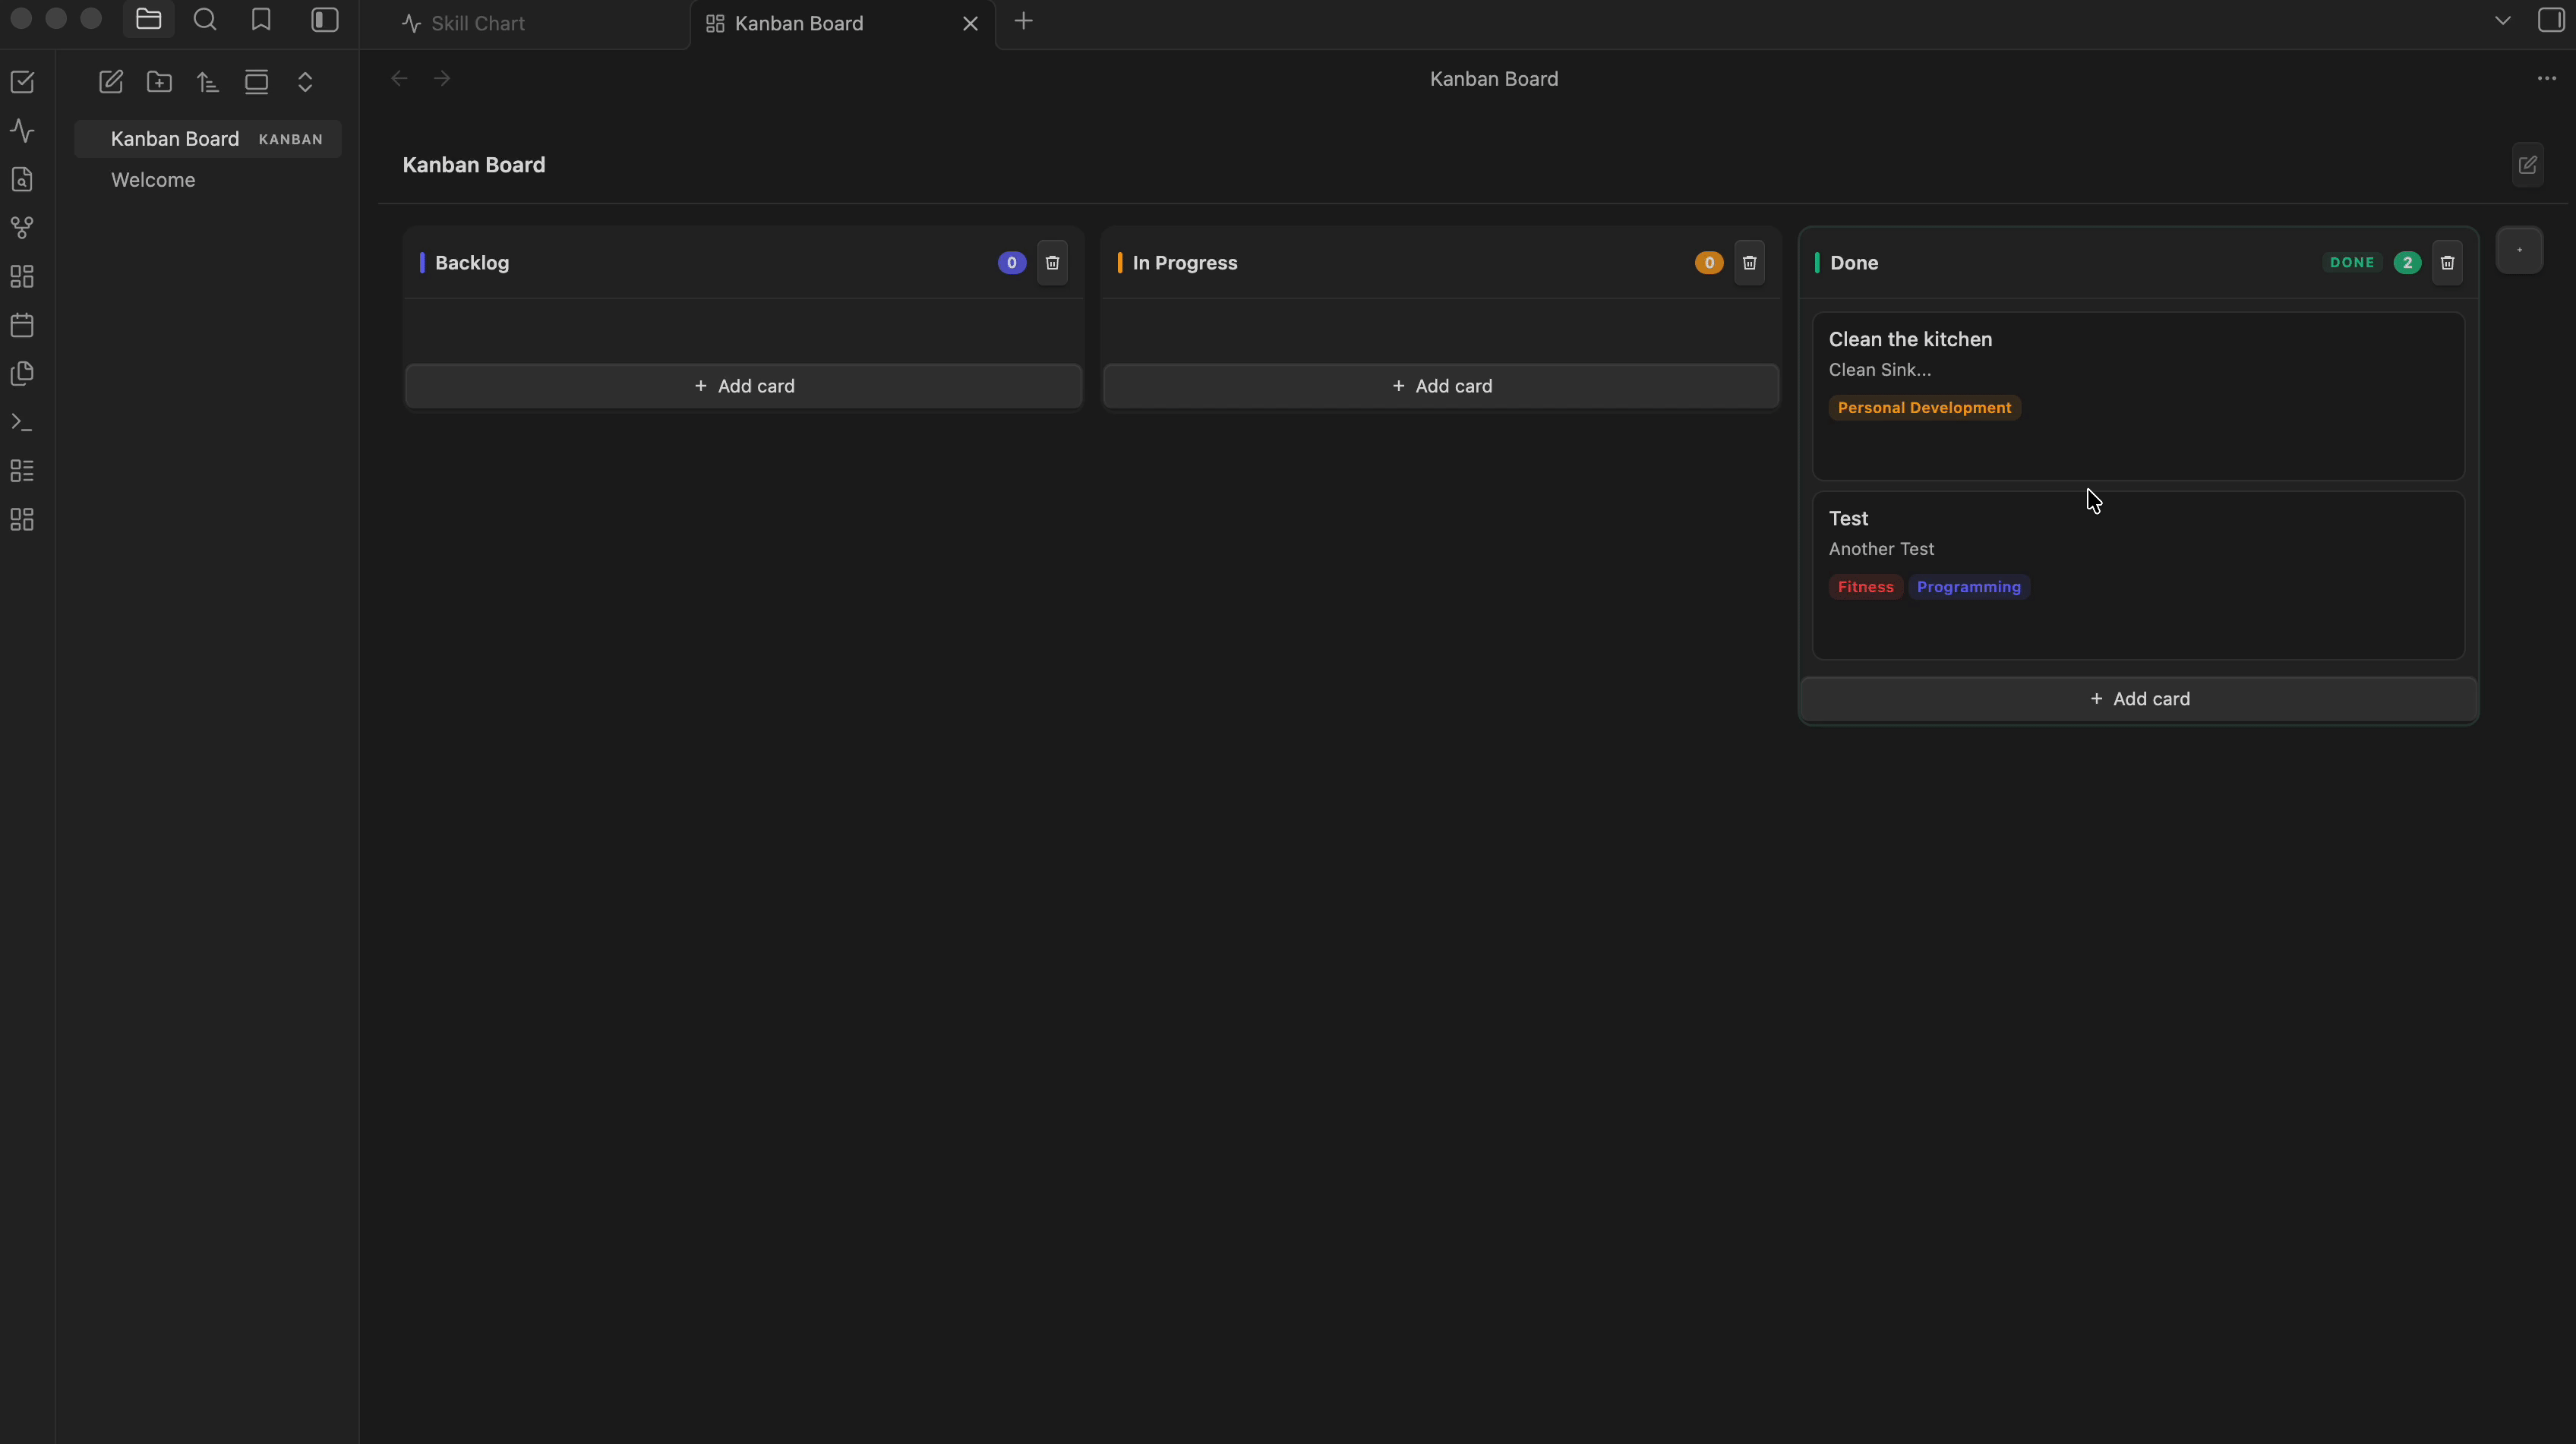This screenshot has height=1444, width=2576.
Task: Open the activity pulse ribbon icon
Action: coord(22,131)
